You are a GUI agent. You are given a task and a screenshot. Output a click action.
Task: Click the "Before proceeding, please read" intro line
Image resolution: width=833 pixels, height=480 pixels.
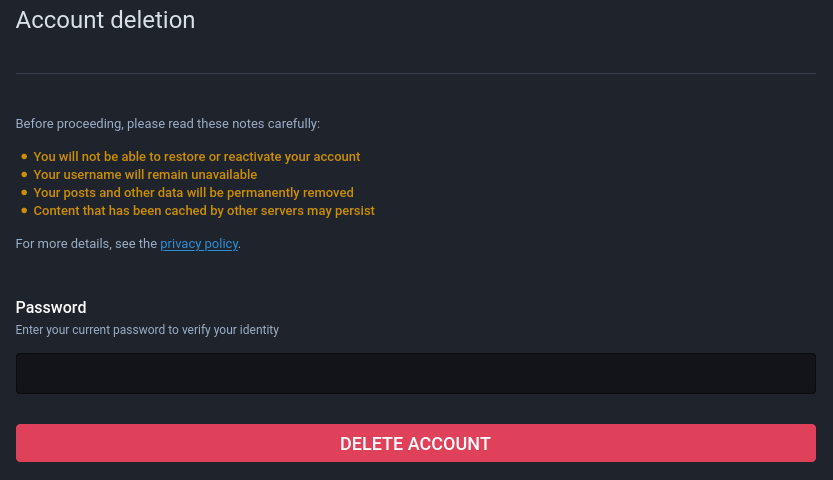click(168, 124)
